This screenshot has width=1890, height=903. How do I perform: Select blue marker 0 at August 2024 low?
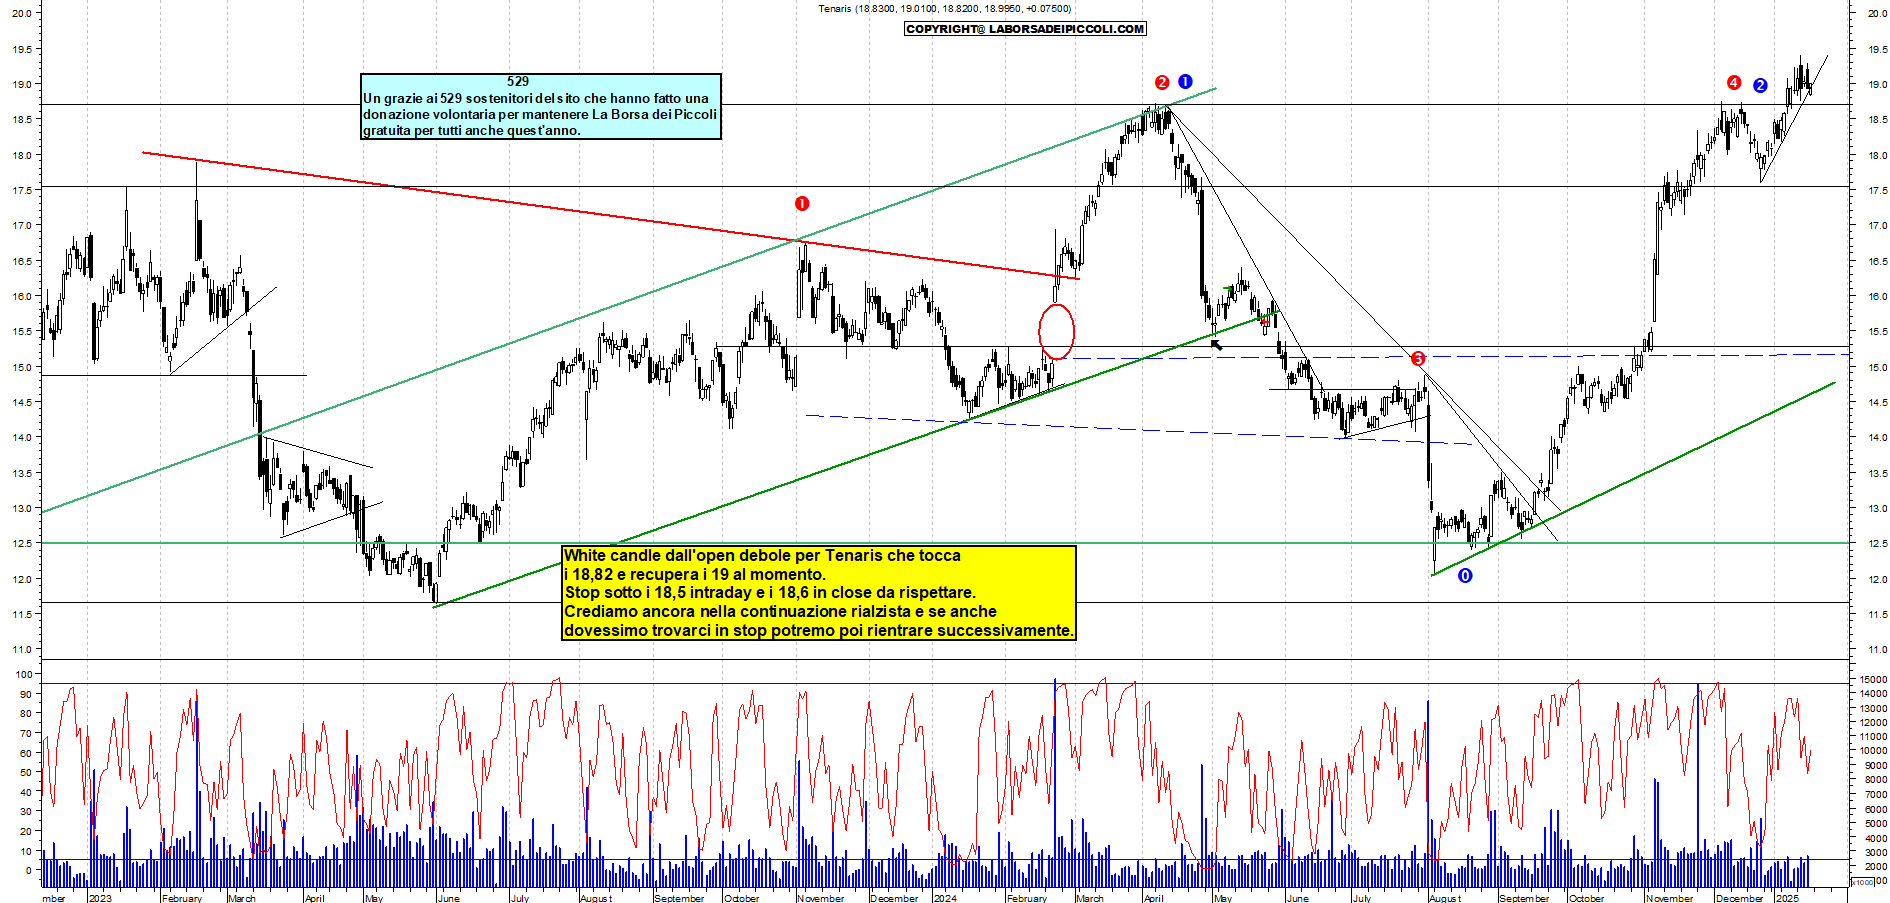coord(1465,576)
